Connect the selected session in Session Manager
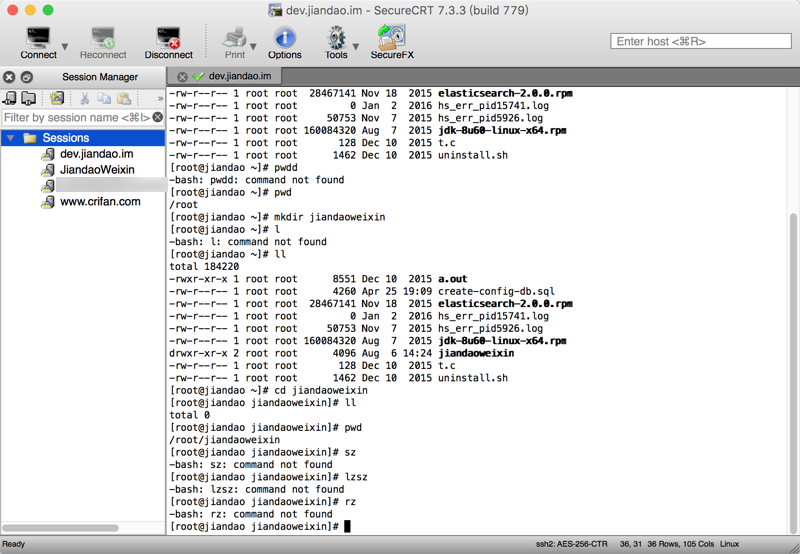Screen dimensions: 800x554 coord(10,98)
